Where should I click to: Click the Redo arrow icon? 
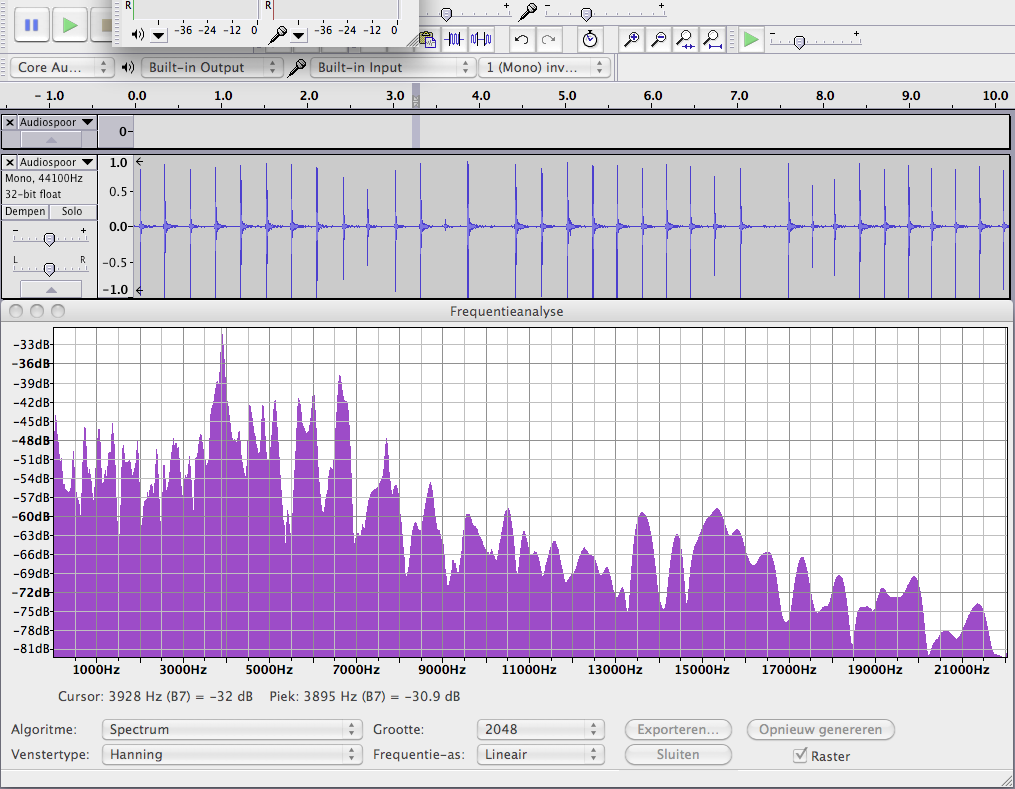tap(549, 40)
